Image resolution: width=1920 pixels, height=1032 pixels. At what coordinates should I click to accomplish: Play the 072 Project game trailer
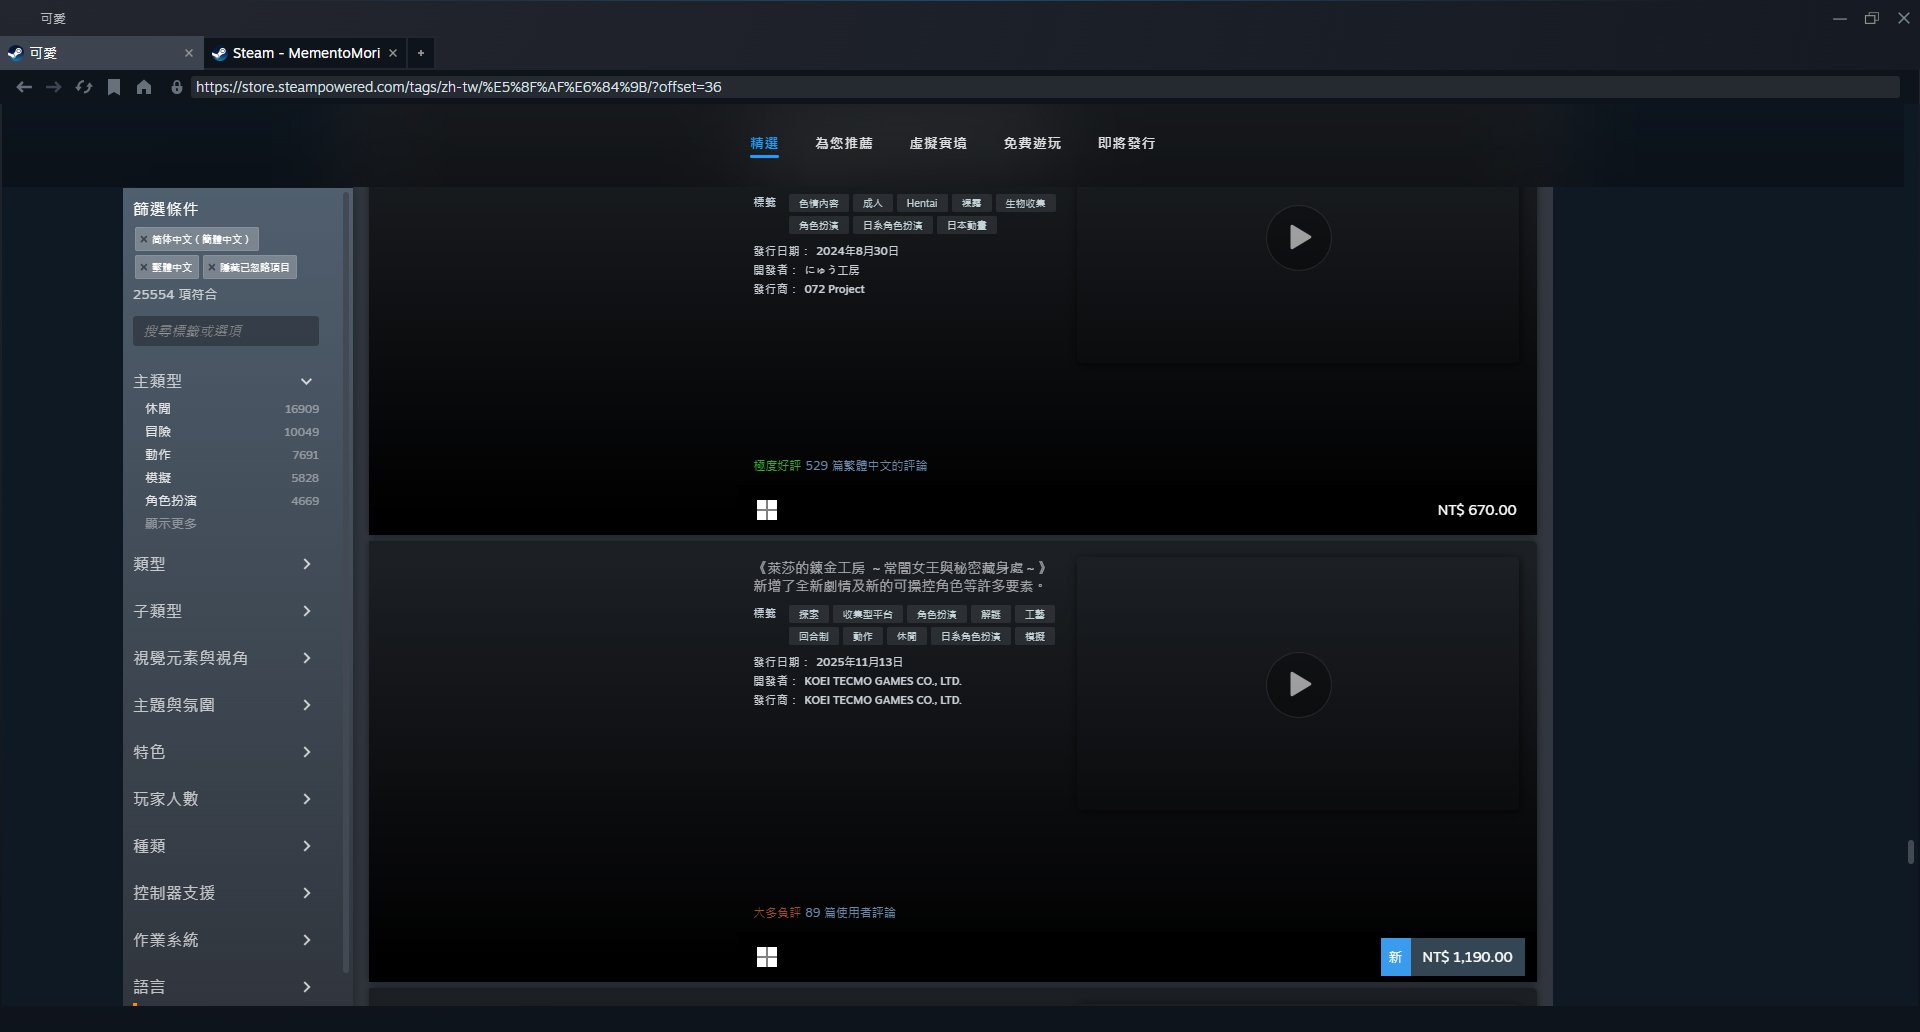(x=1298, y=238)
